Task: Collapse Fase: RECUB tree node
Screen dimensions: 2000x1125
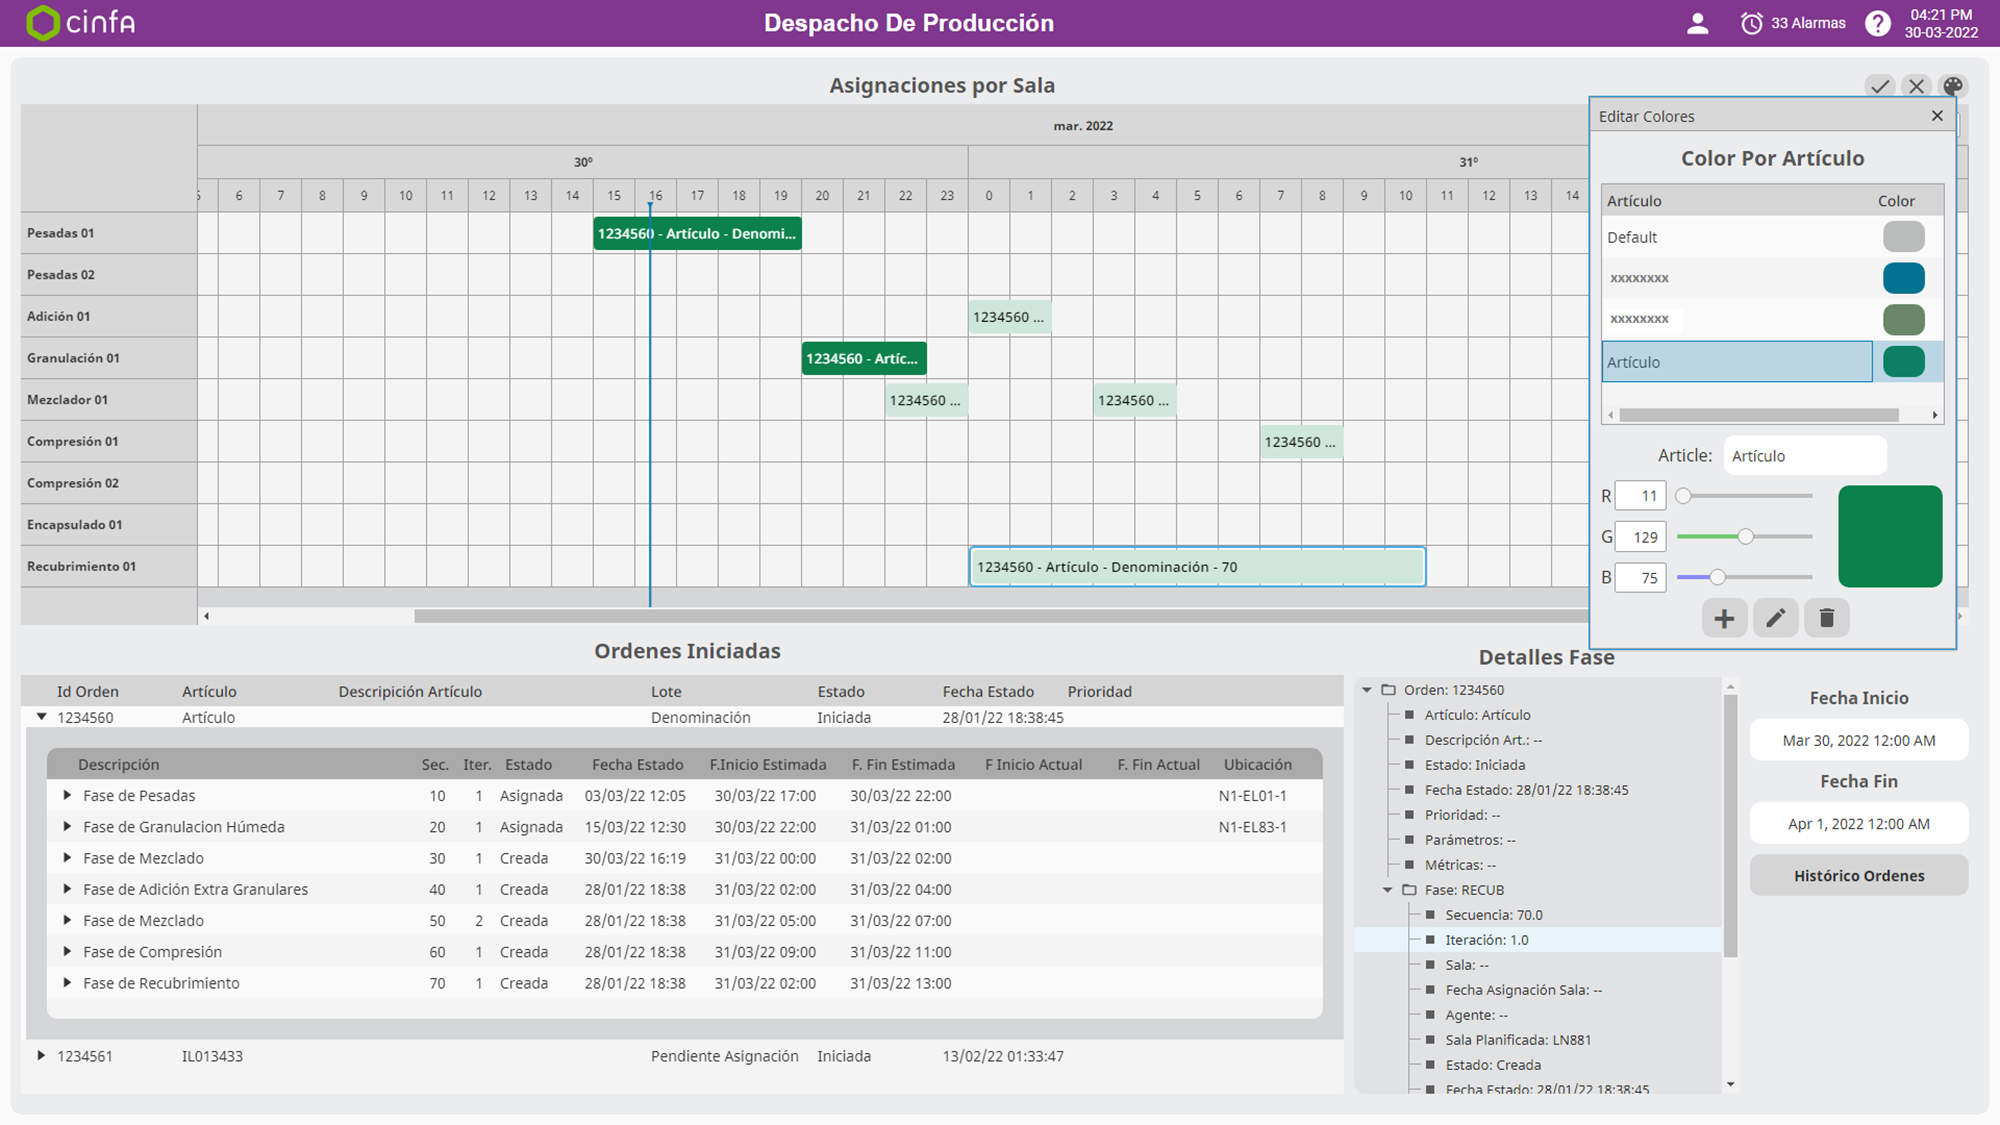Action: pyautogui.click(x=1387, y=889)
